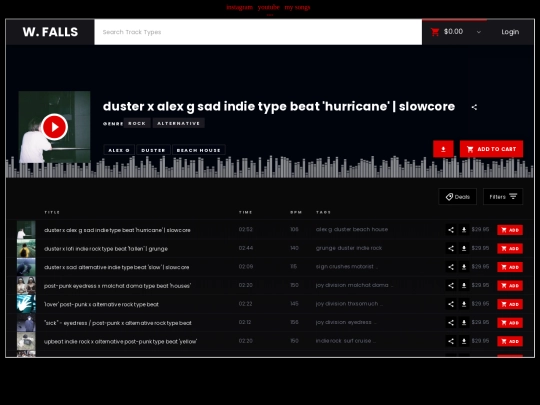
Task: Select the Alternative genre tag
Action: [178, 123]
